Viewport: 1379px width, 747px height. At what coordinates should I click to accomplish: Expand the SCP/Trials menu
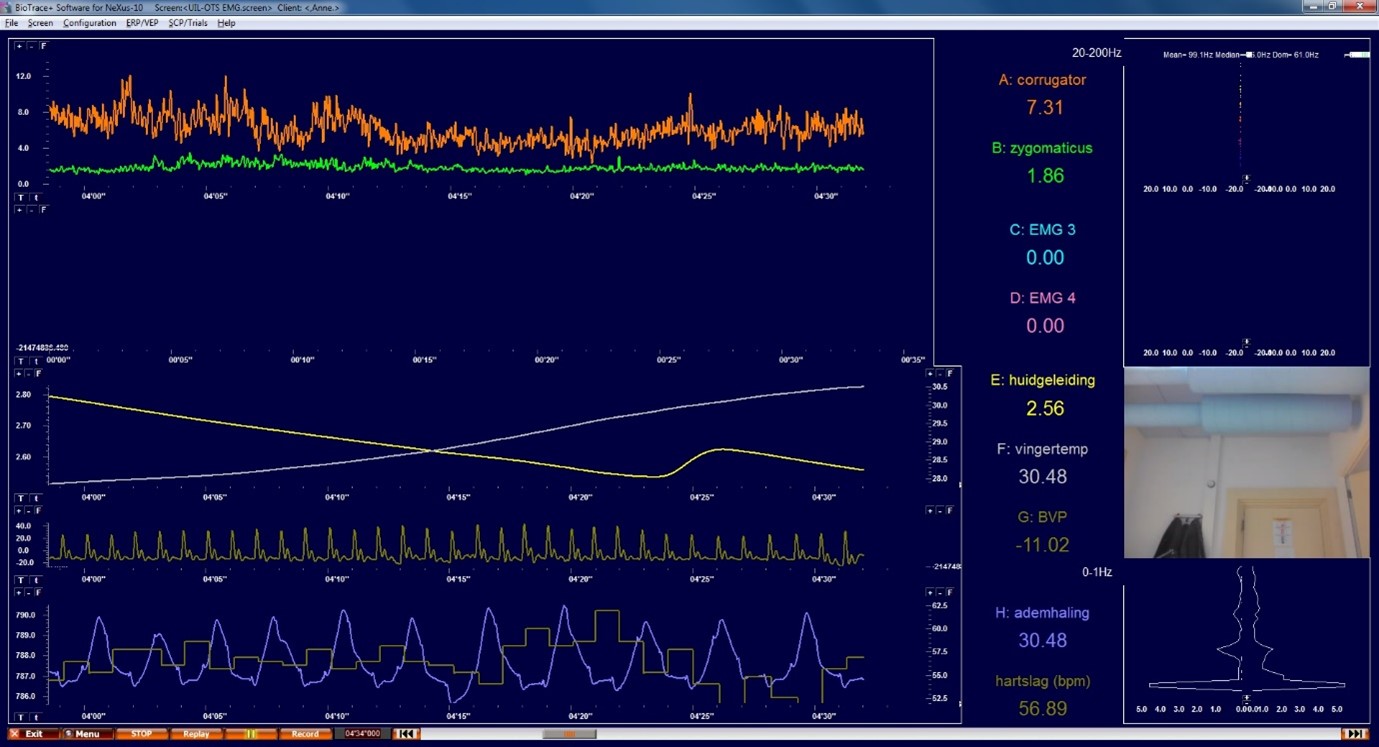pyautogui.click(x=188, y=23)
